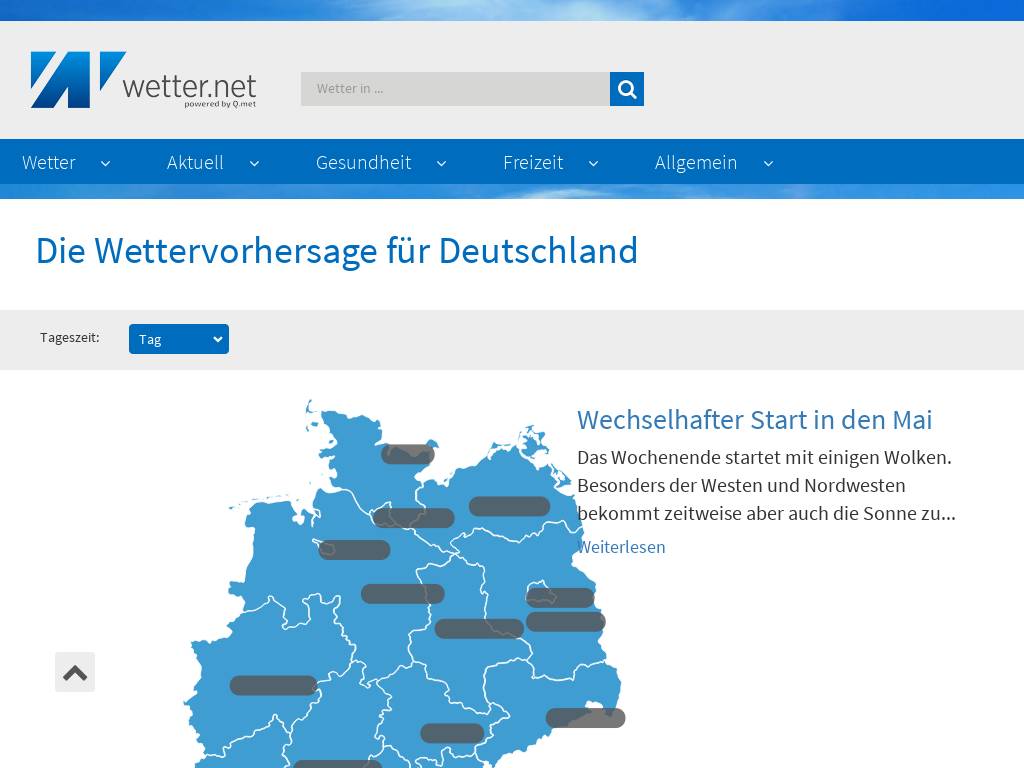Image resolution: width=1024 pixels, height=768 pixels.
Task: Click the wetter.net logo
Action: pyautogui.click(x=143, y=80)
